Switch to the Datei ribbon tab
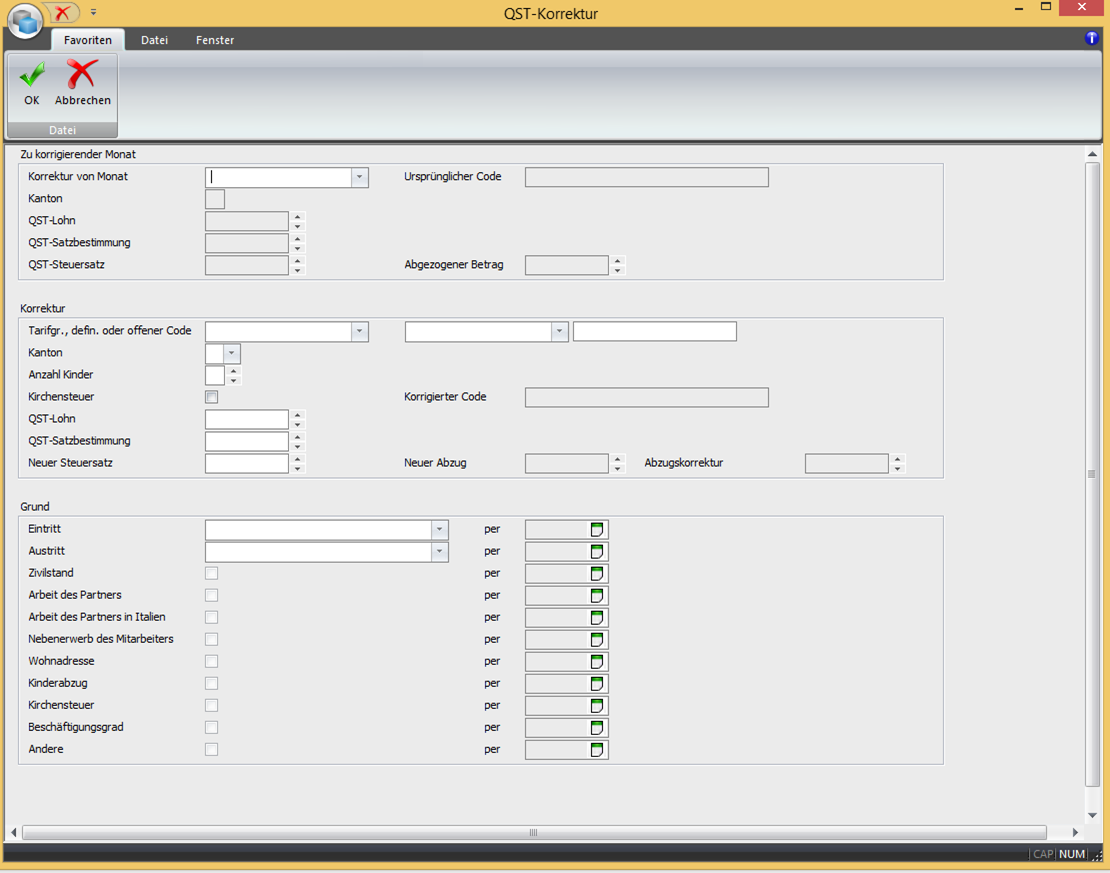Screen dimensions: 1110x873 point(154,40)
